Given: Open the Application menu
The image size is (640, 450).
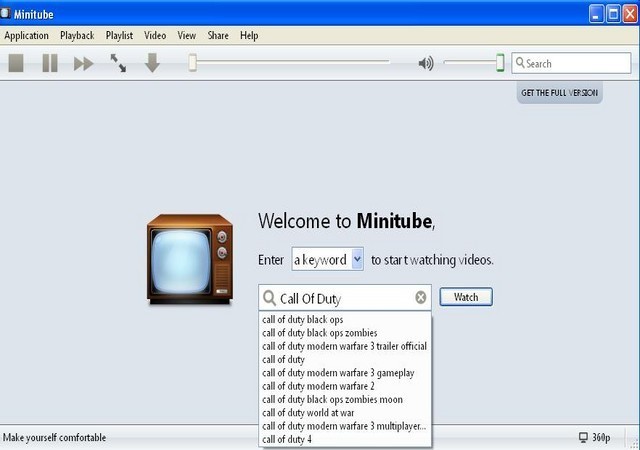Looking at the screenshot, I should pos(27,36).
